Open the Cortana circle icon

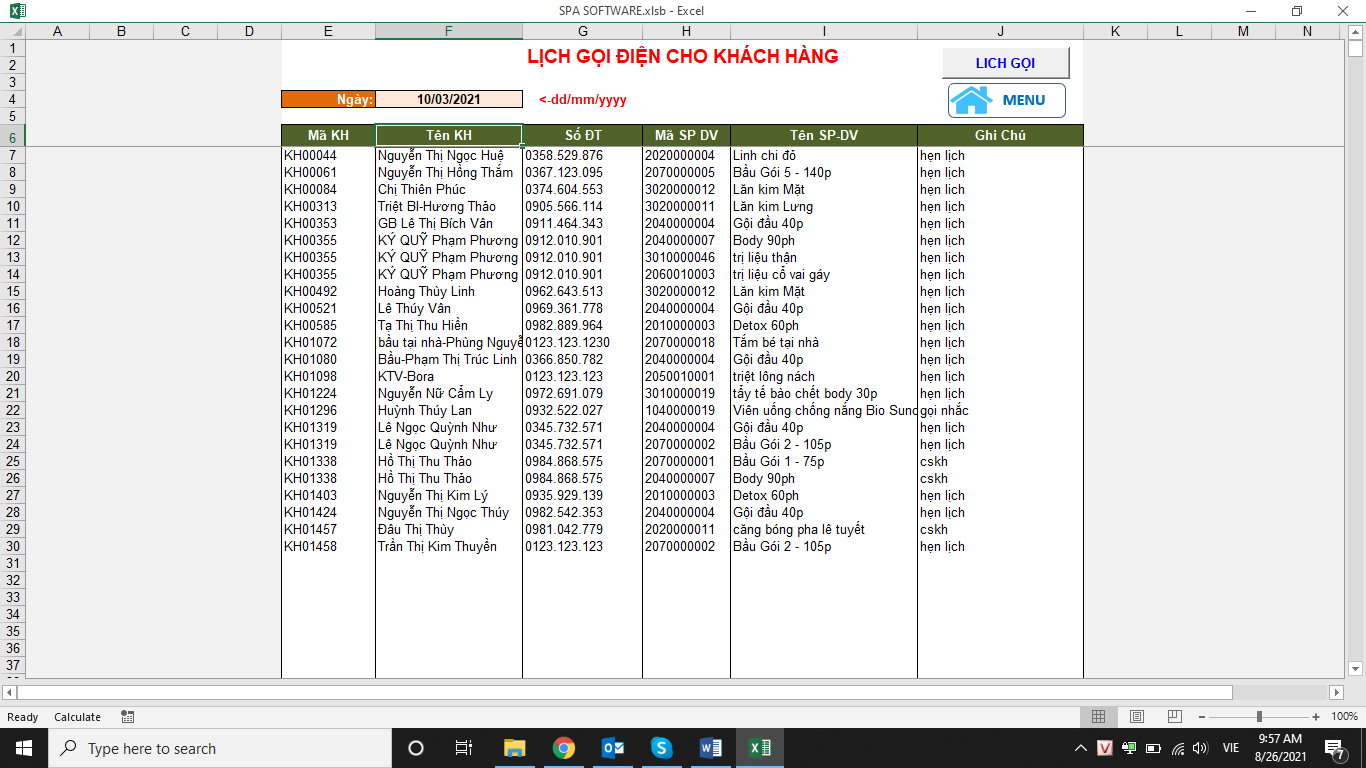click(416, 748)
